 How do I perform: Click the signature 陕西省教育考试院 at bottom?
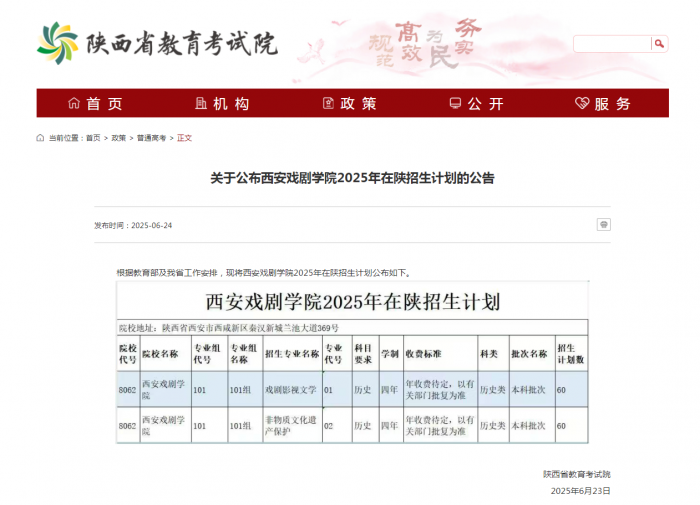(577, 474)
